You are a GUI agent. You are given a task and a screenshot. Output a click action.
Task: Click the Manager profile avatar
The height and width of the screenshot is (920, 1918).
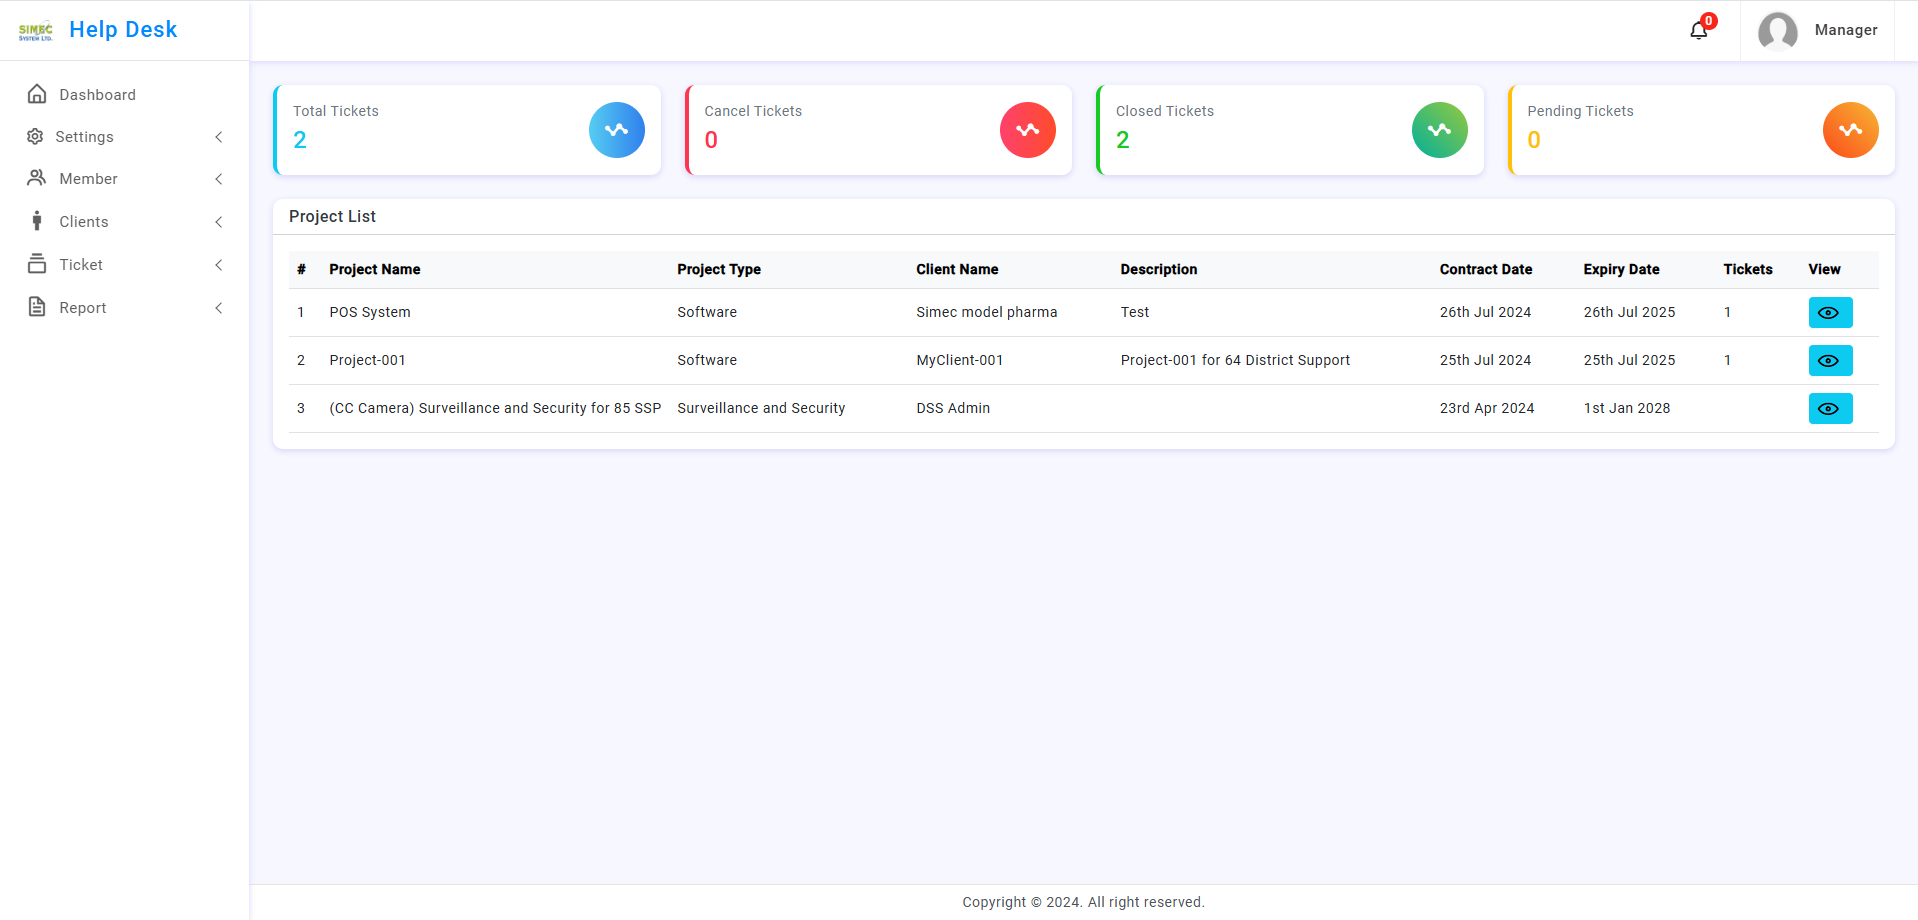point(1777,31)
